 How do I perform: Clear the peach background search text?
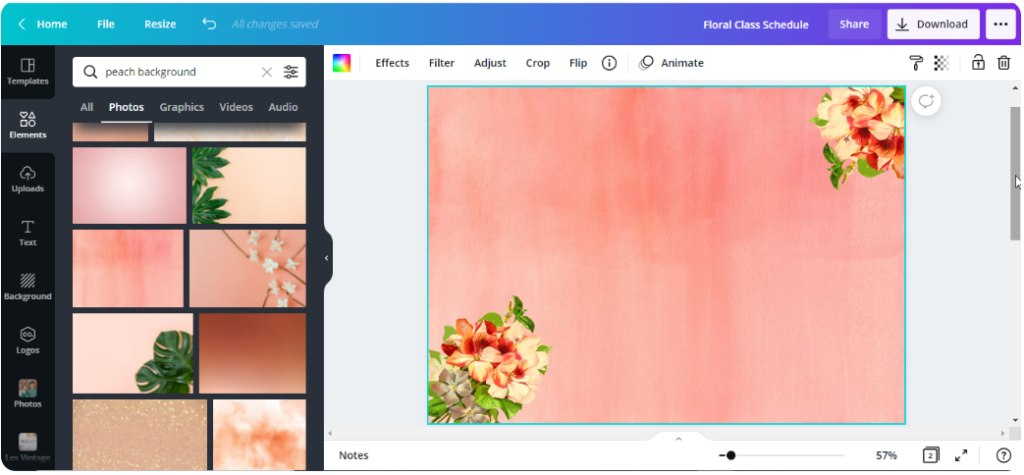tap(266, 72)
